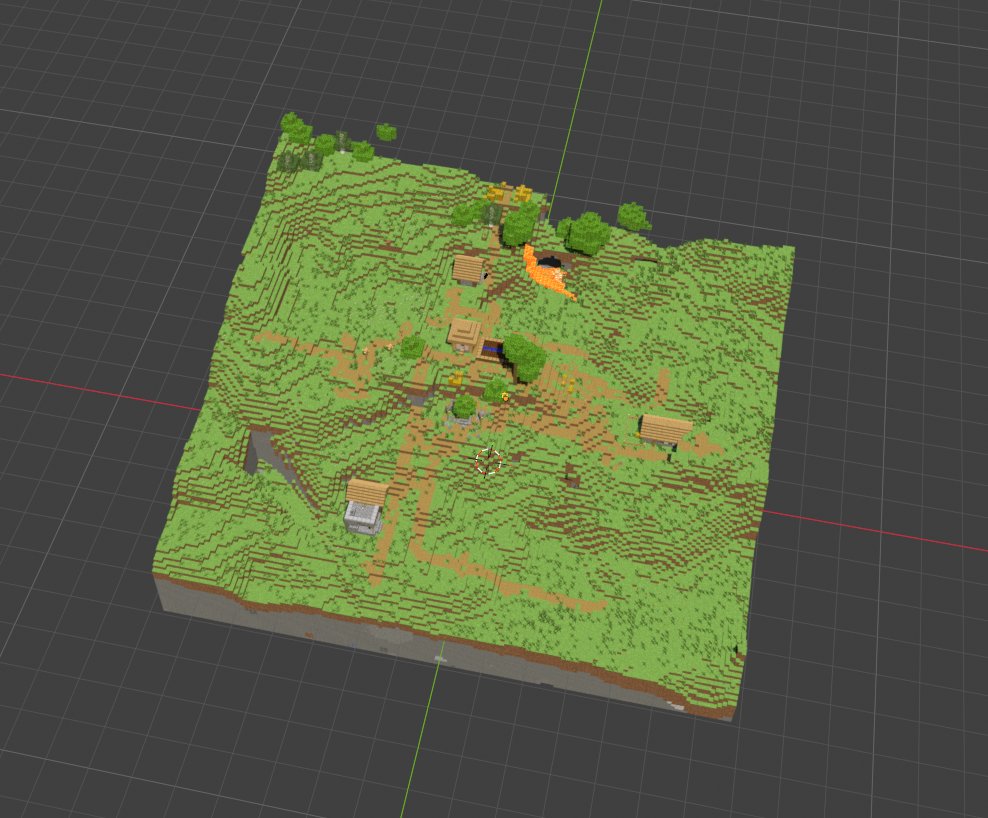Select the pyramid-roofed house in the center

[x=465, y=334]
